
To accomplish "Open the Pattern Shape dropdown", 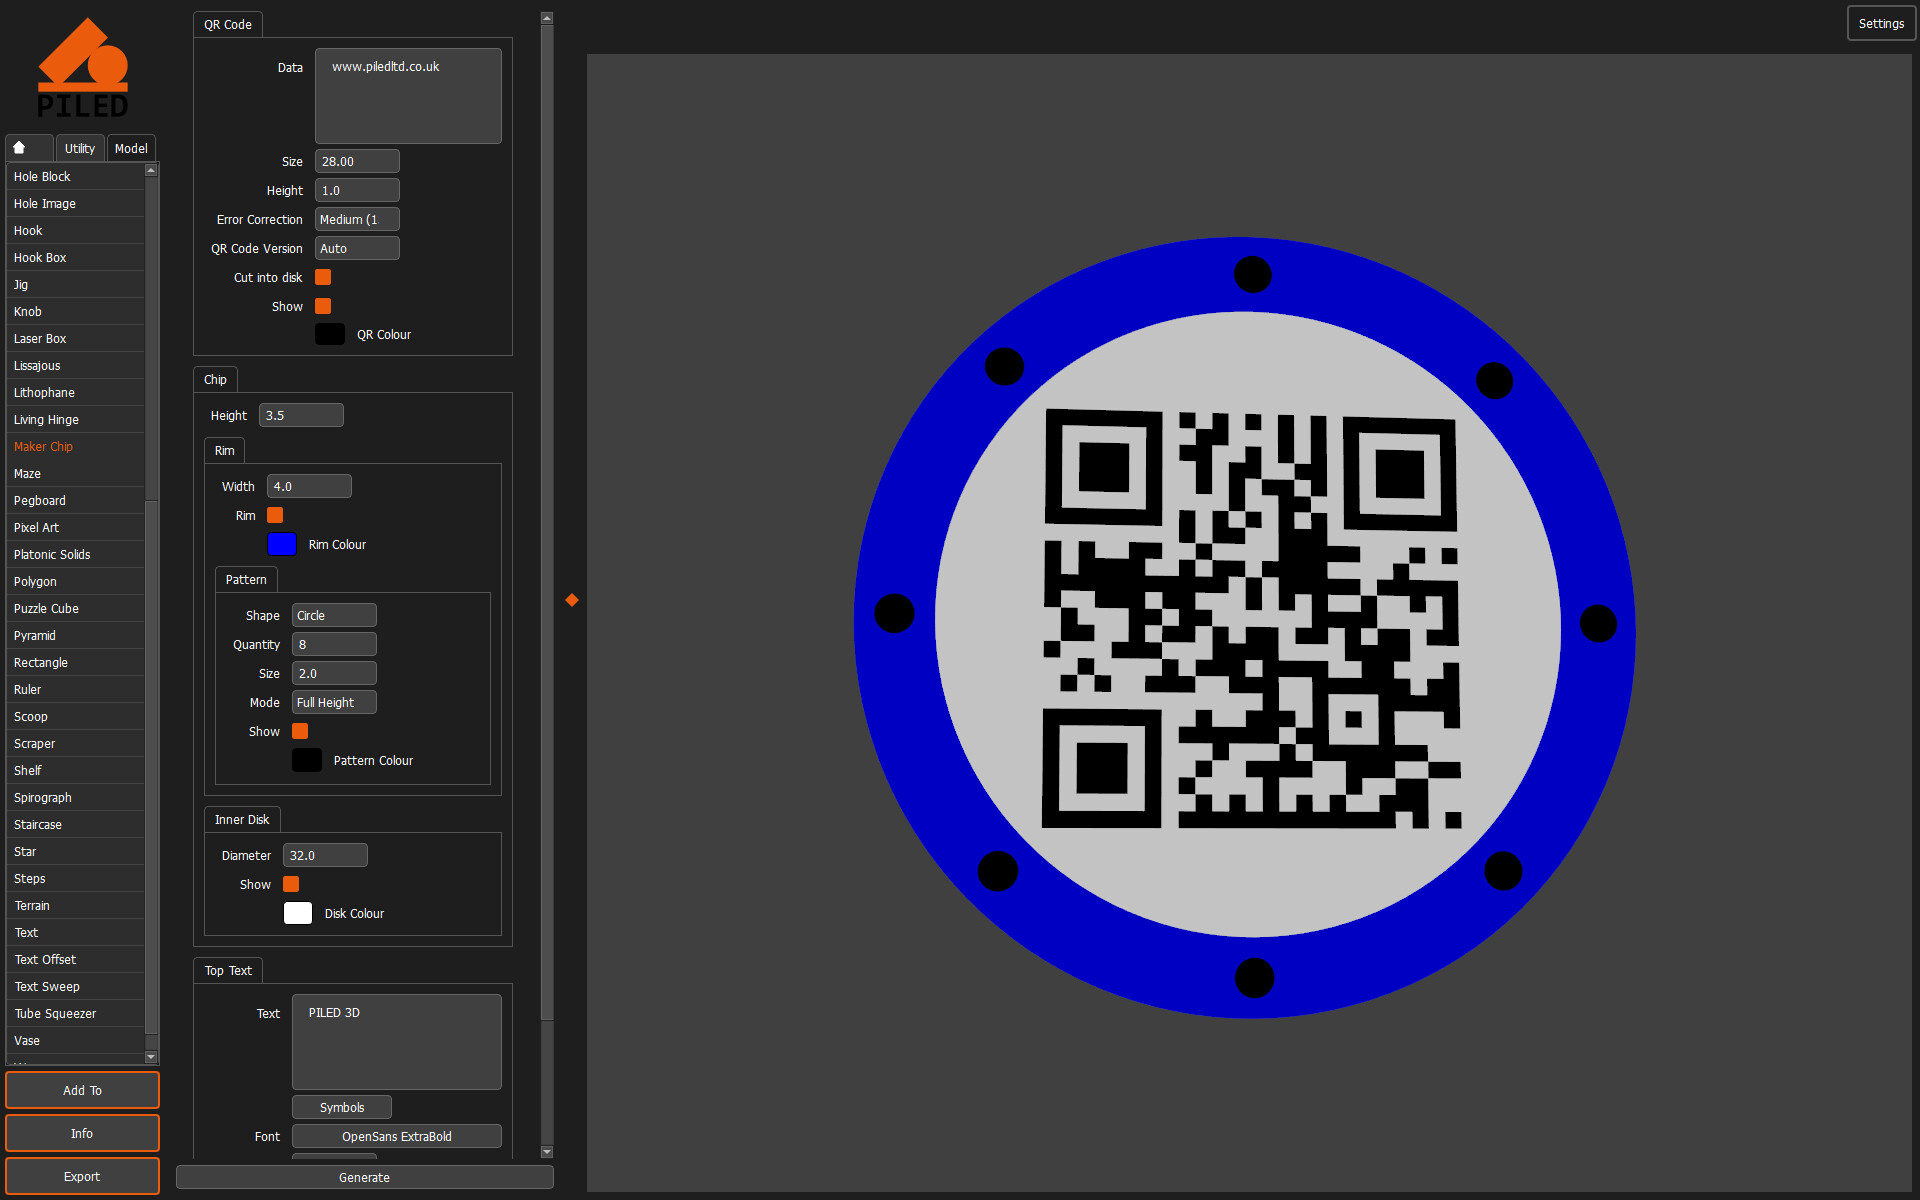I will [334, 615].
